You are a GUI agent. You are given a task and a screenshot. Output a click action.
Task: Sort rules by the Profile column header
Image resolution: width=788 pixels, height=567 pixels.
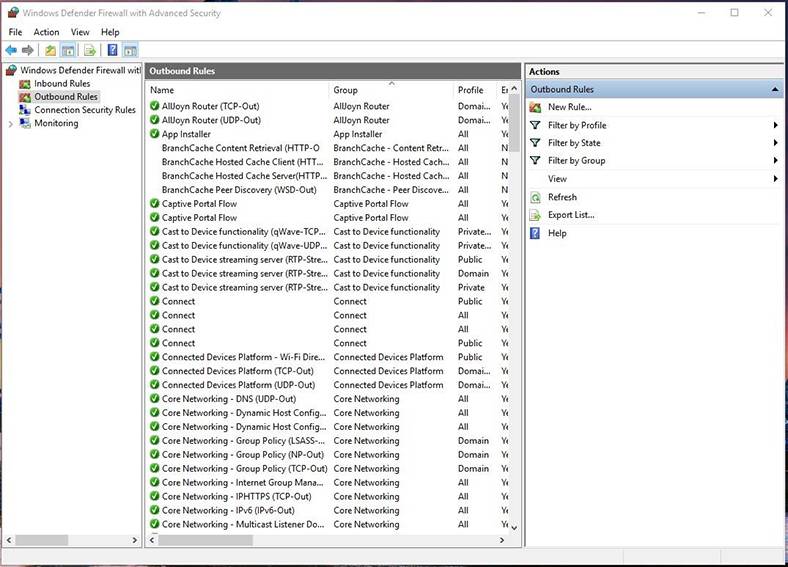475,90
